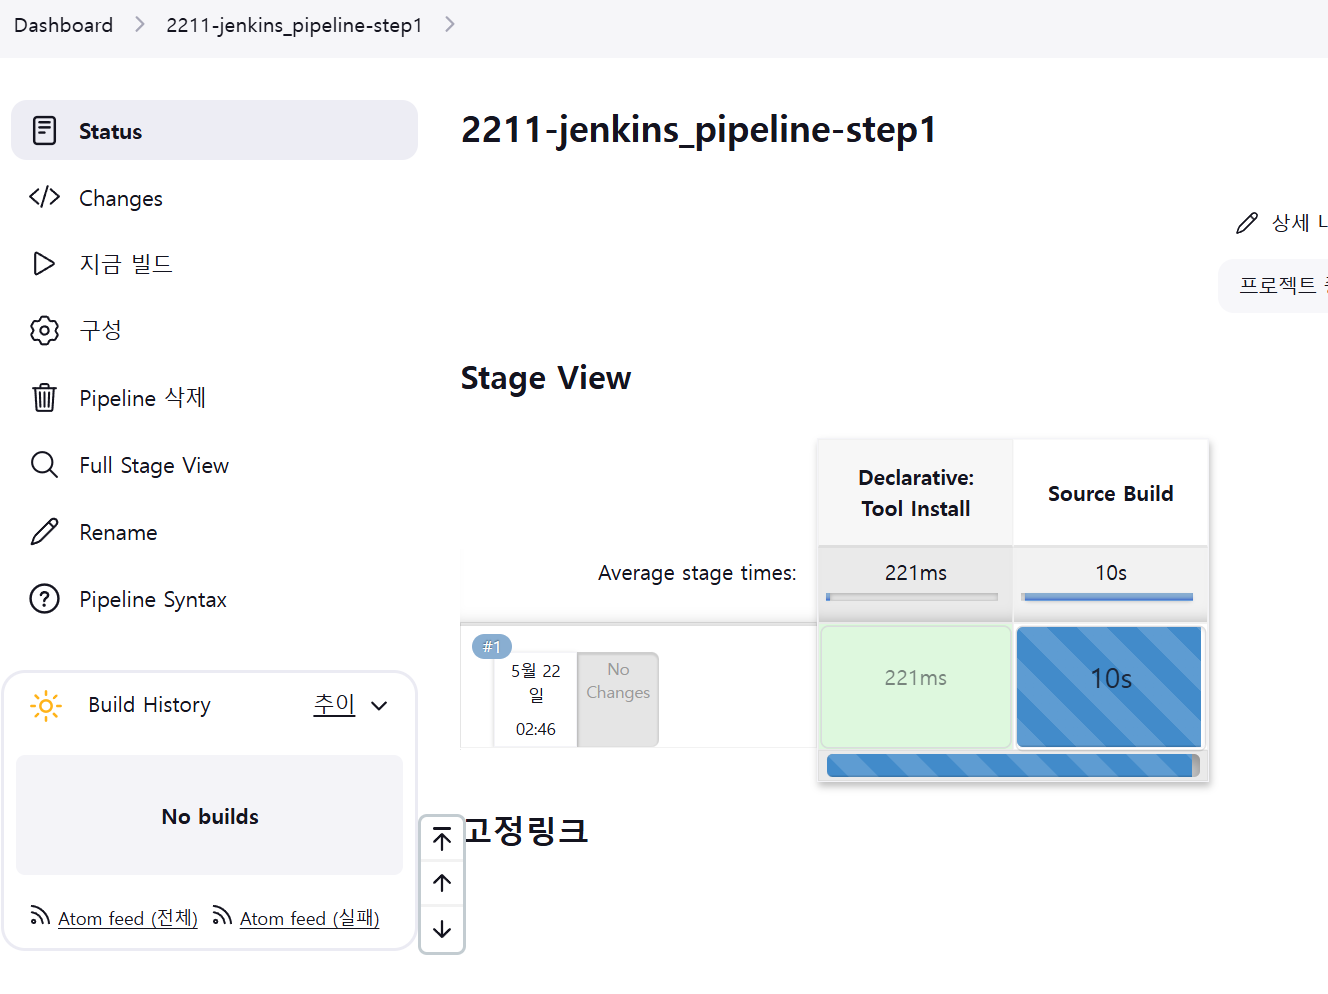The image size is (1328, 994).
Task: Click the up arrow in build history pager
Action: point(442,883)
